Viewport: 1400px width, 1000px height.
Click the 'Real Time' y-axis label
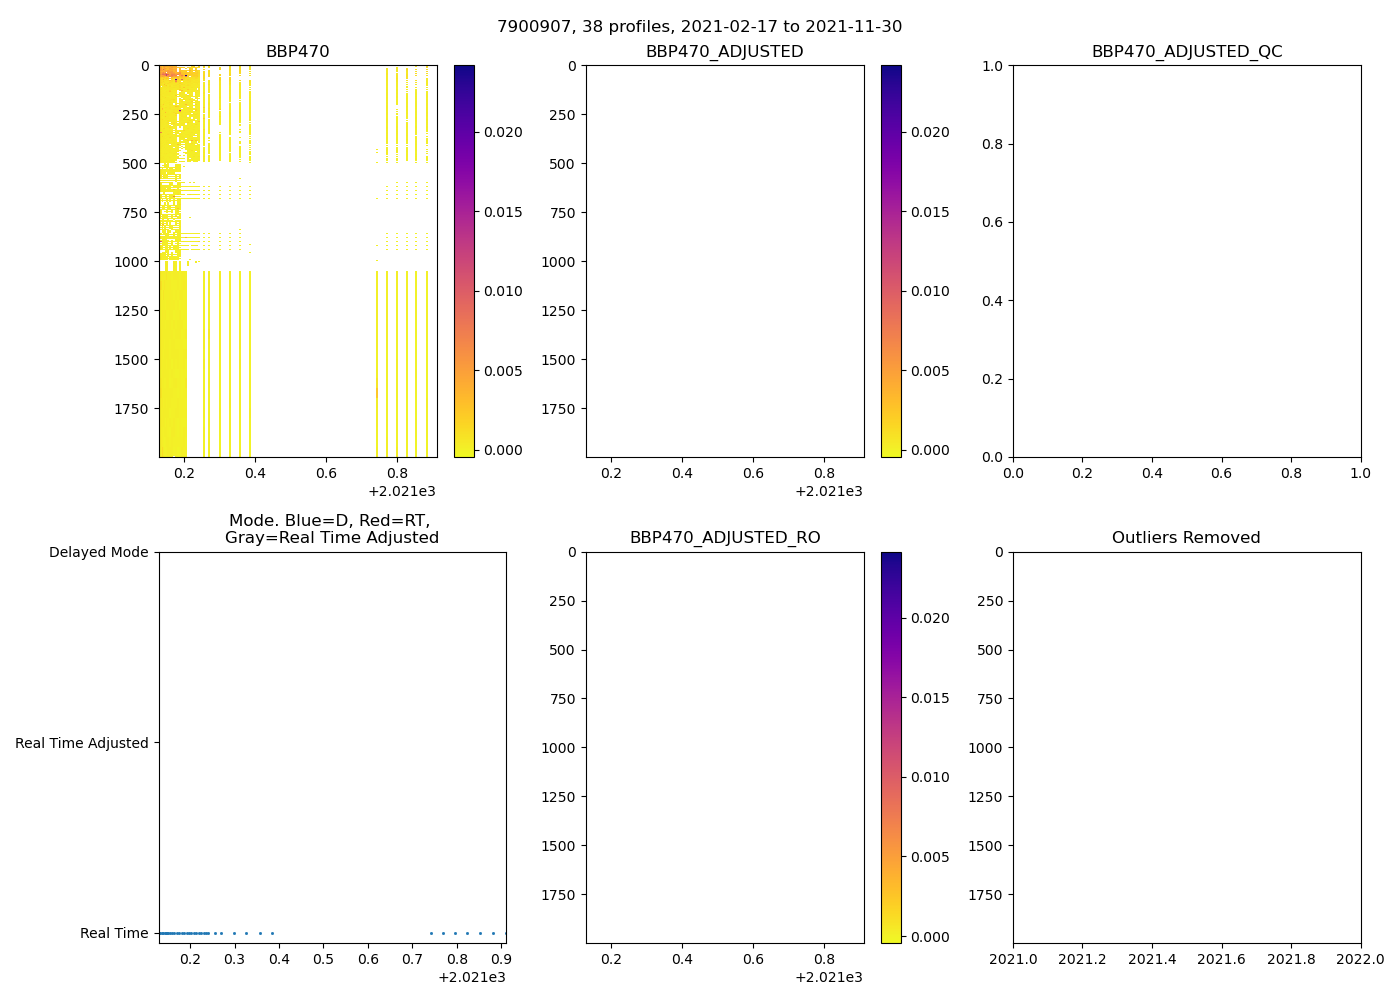pyautogui.click(x=114, y=933)
